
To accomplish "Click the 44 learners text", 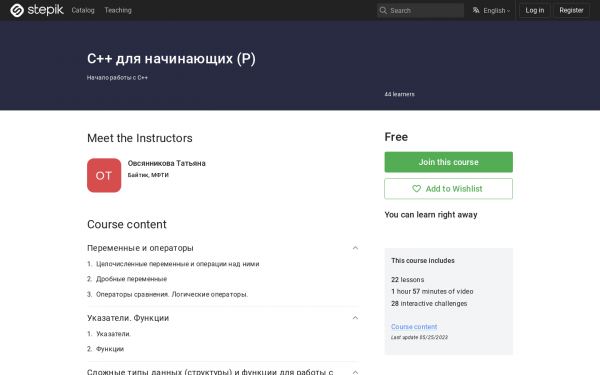I will pos(399,94).
